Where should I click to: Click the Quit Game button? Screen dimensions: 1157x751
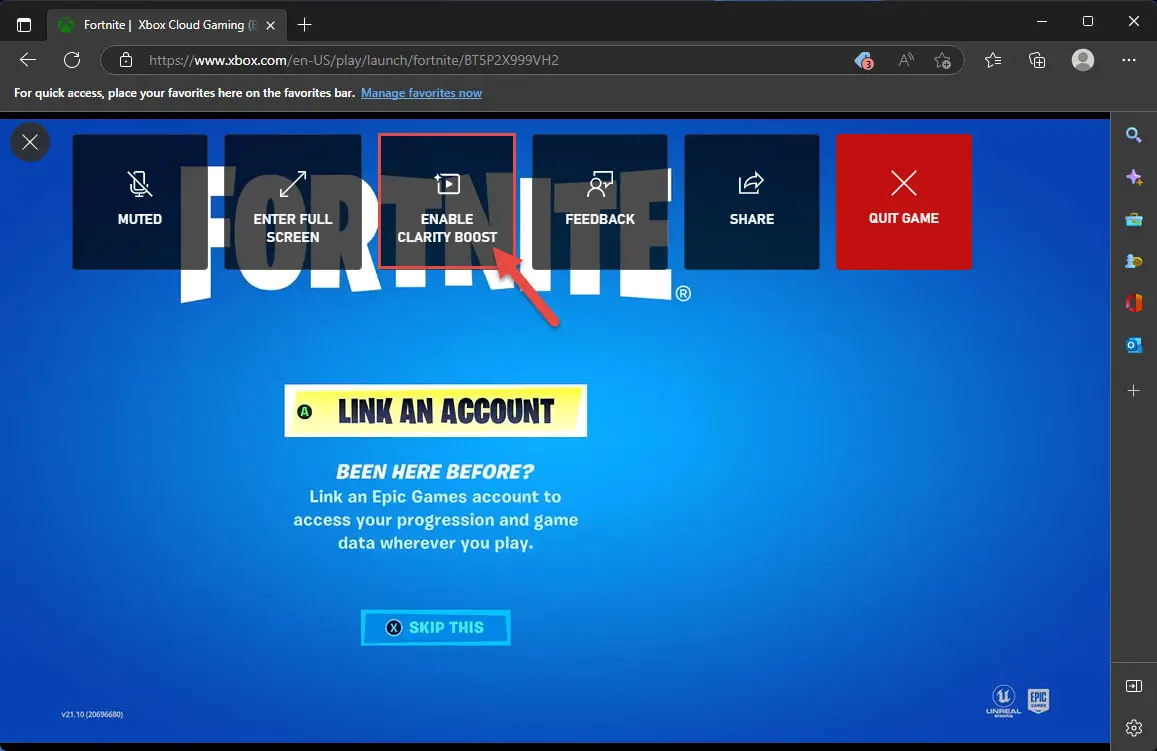tap(904, 201)
